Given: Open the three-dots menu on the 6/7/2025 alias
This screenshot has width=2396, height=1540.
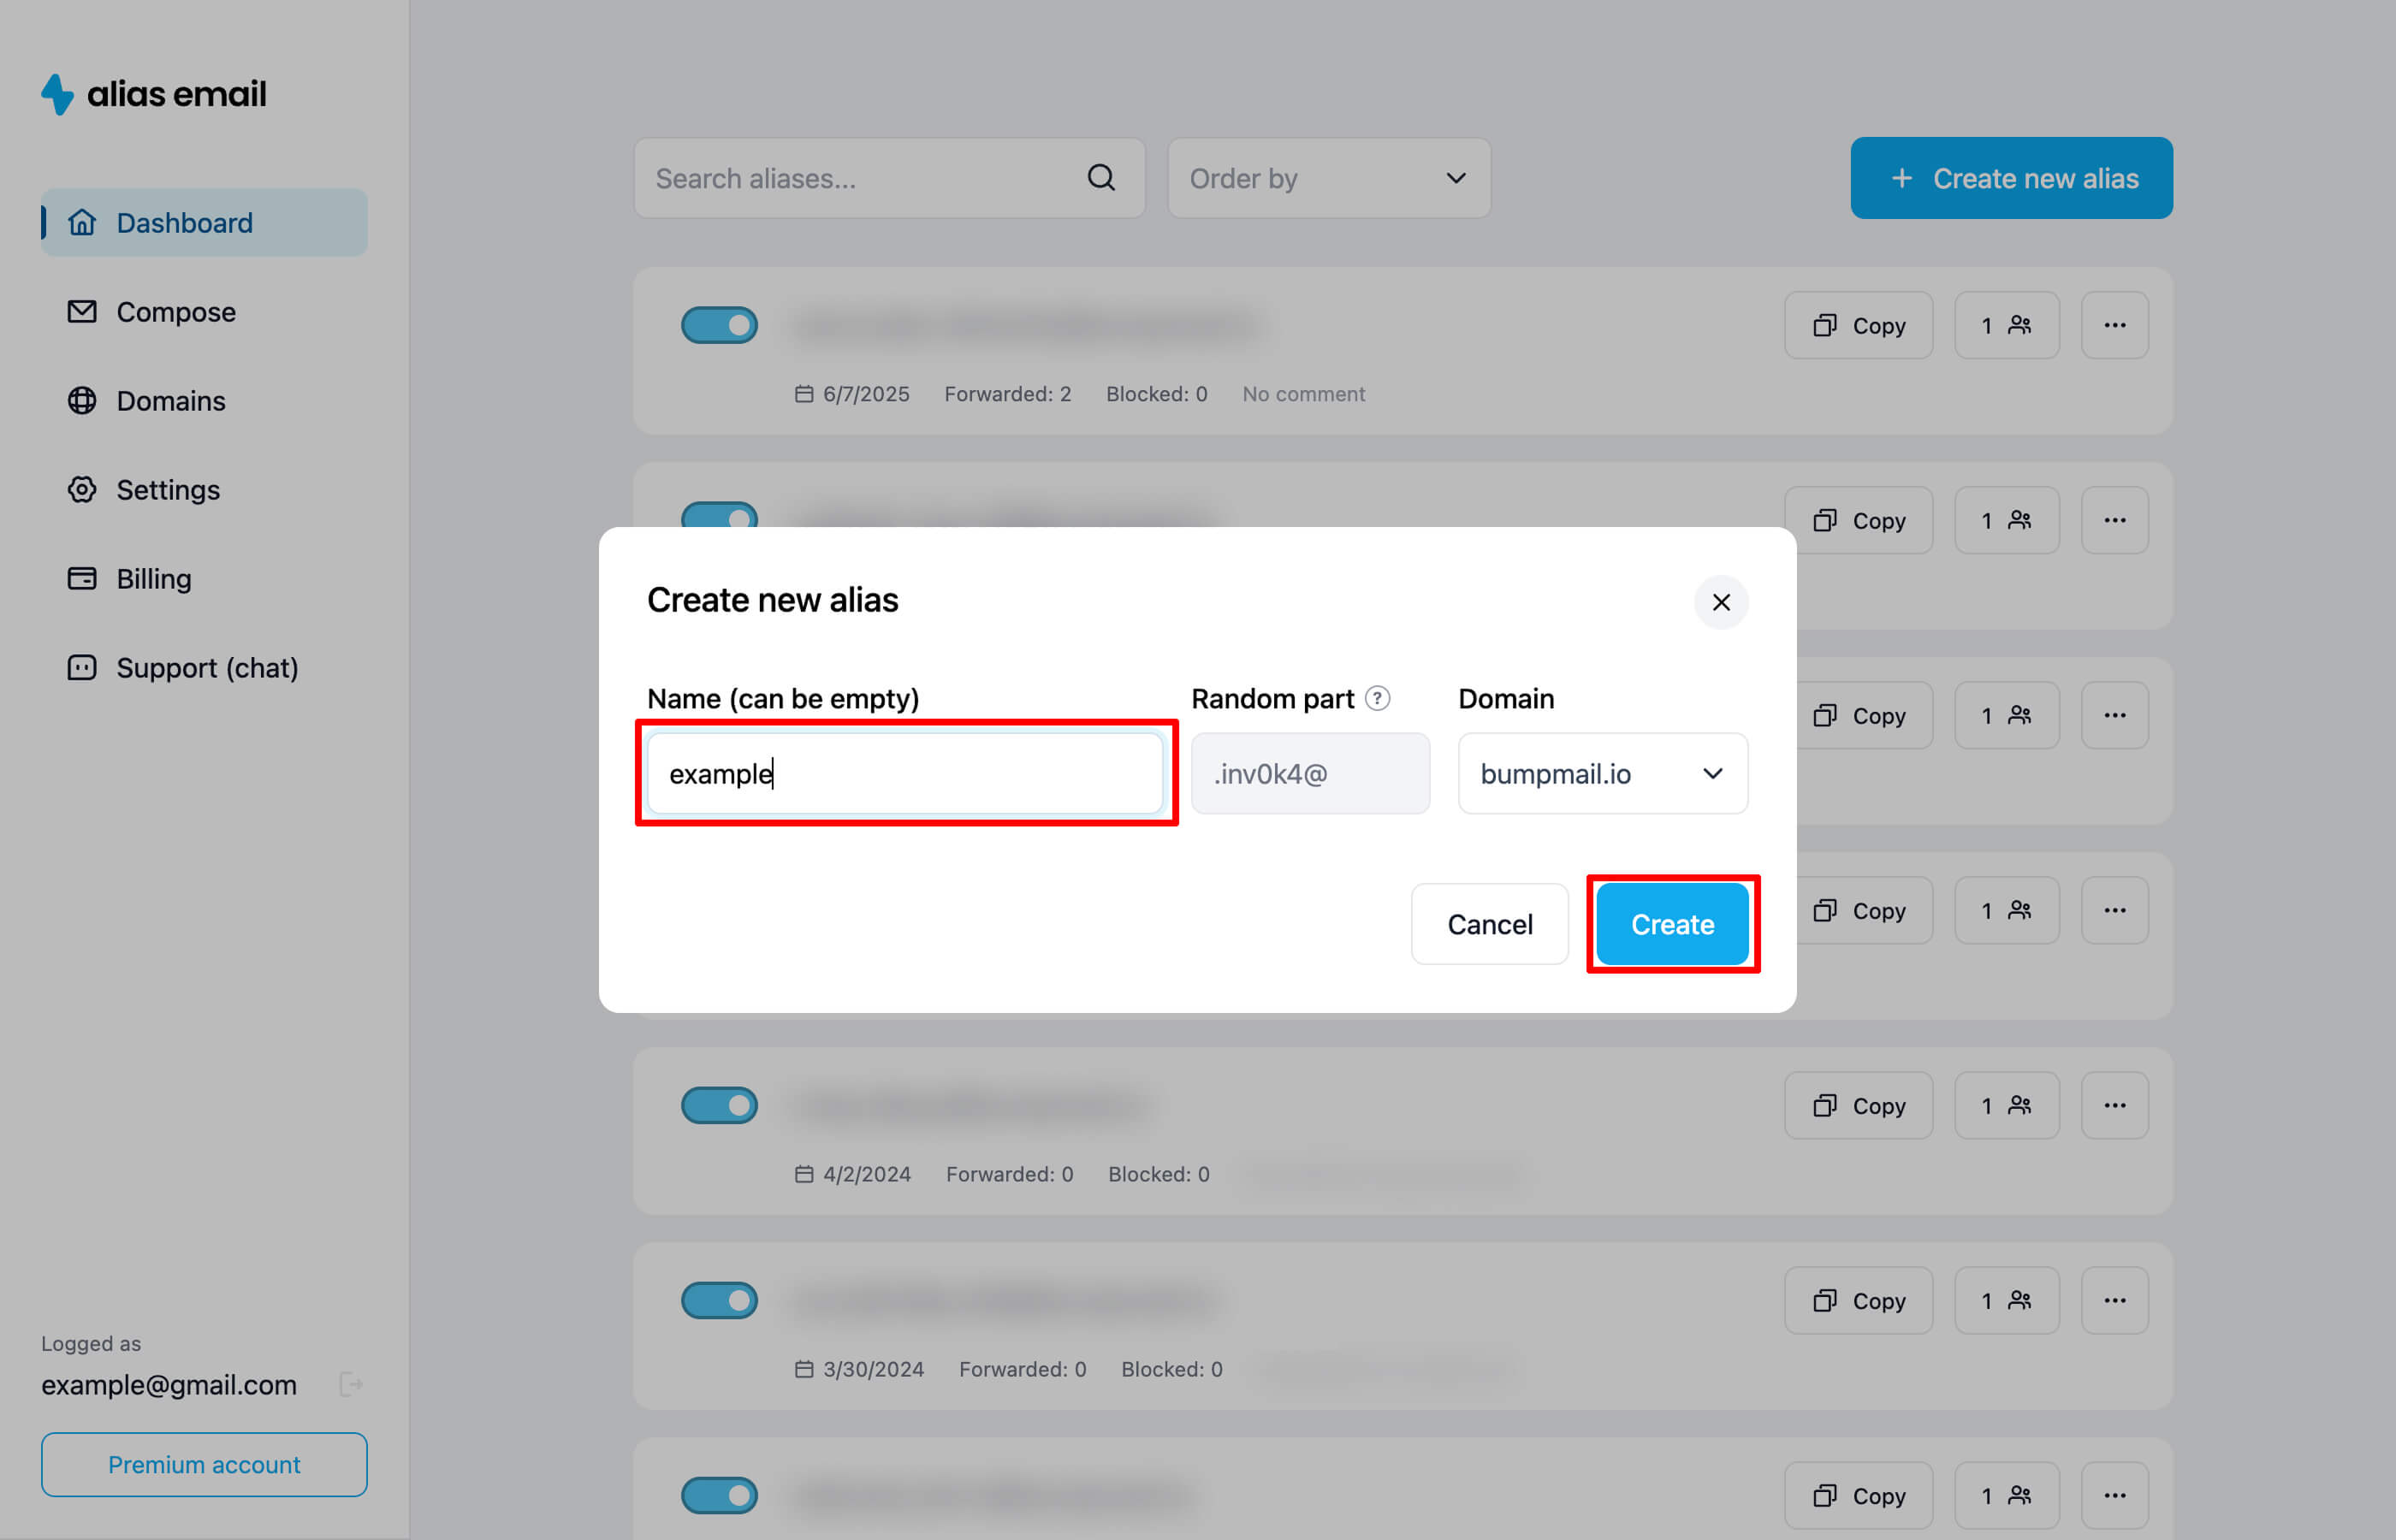Looking at the screenshot, I should (x=2114, y=325).
